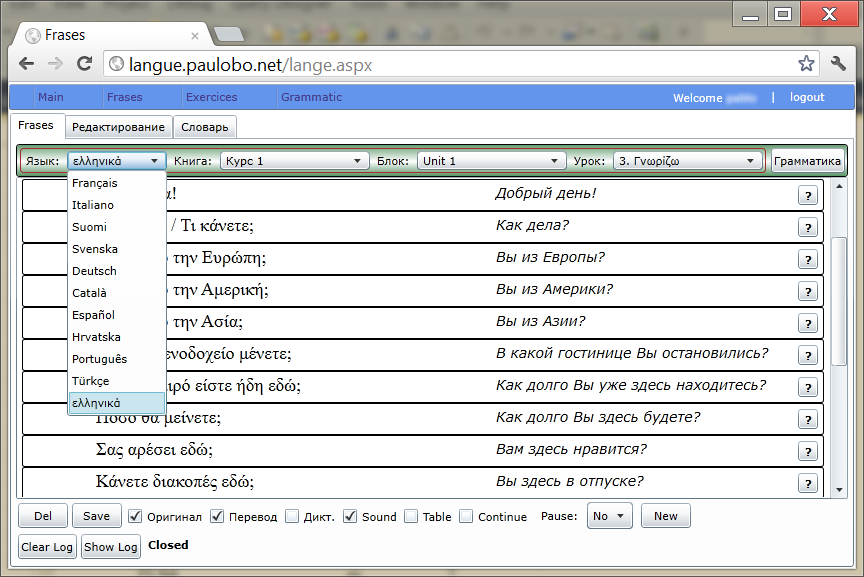Select Türkçe in language list

117,381
